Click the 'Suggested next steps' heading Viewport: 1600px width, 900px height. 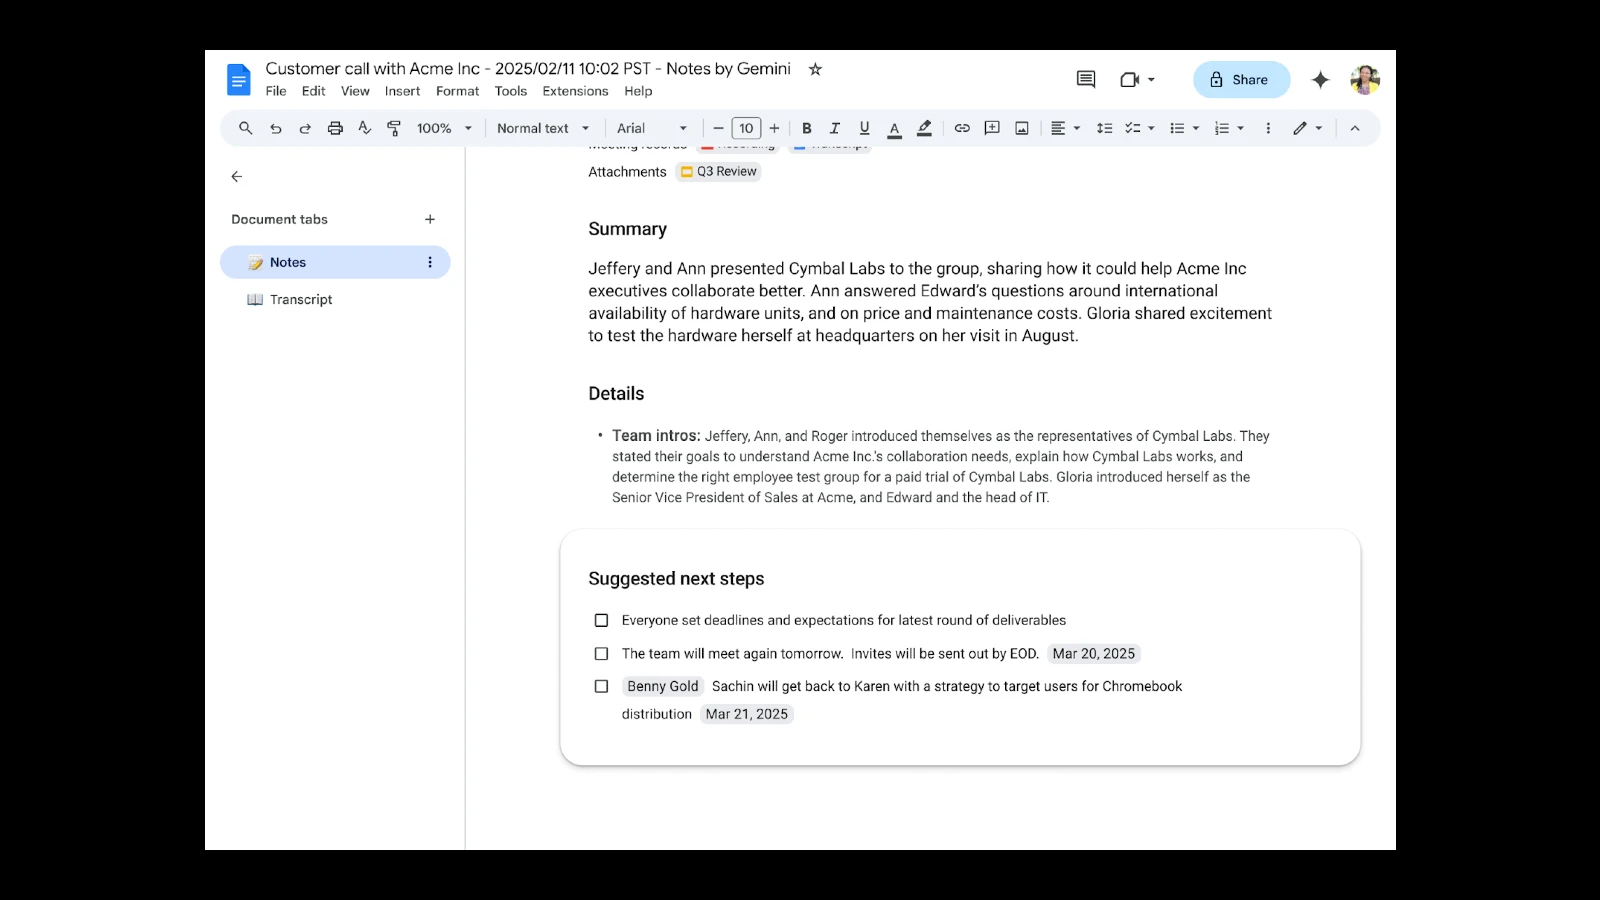tap(676, 578)
